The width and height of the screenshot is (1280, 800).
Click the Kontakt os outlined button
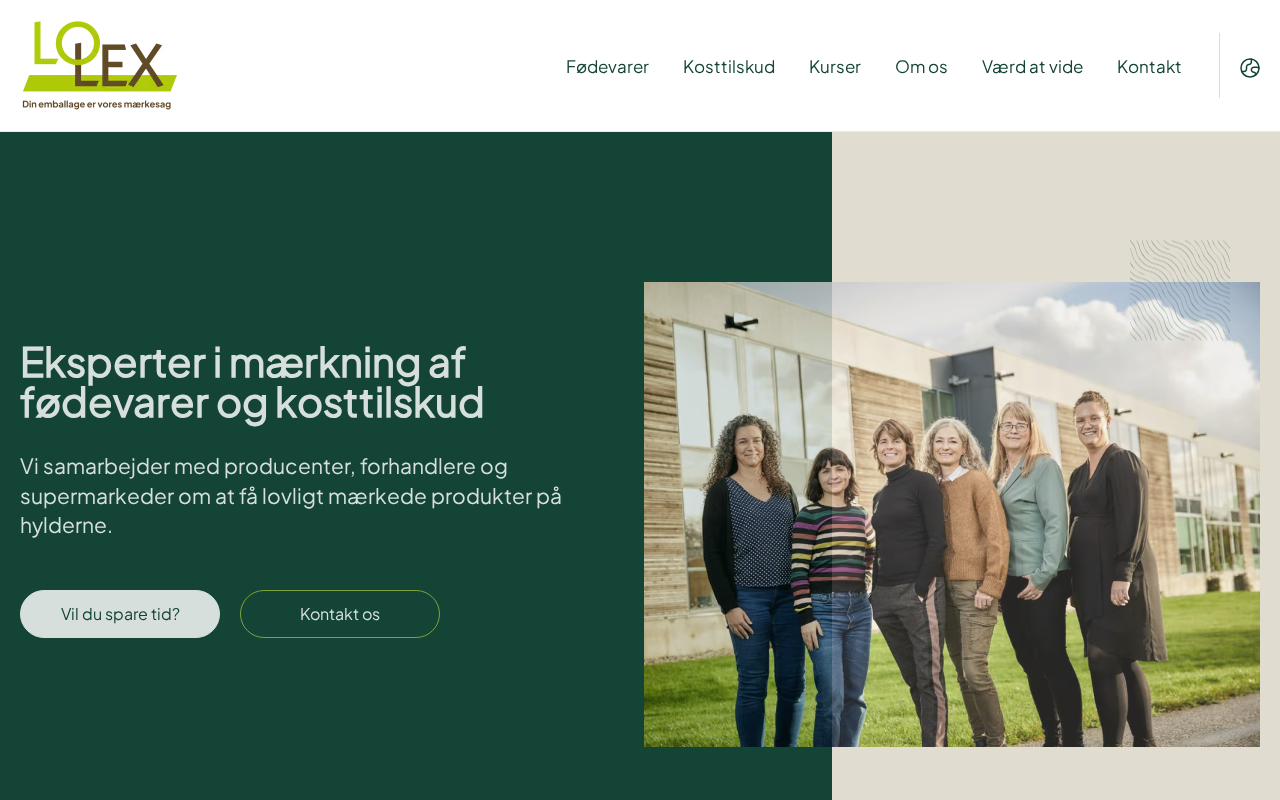[x=340, y=614]
